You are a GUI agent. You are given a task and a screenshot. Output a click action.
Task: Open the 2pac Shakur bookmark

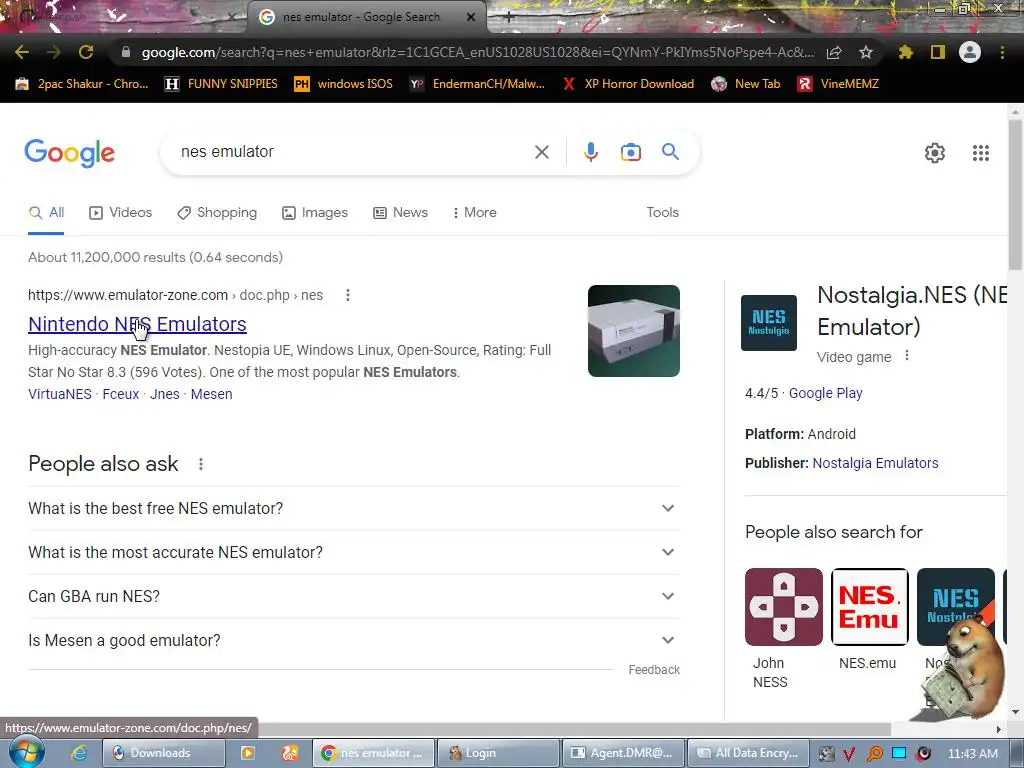(x=82, y=84)
